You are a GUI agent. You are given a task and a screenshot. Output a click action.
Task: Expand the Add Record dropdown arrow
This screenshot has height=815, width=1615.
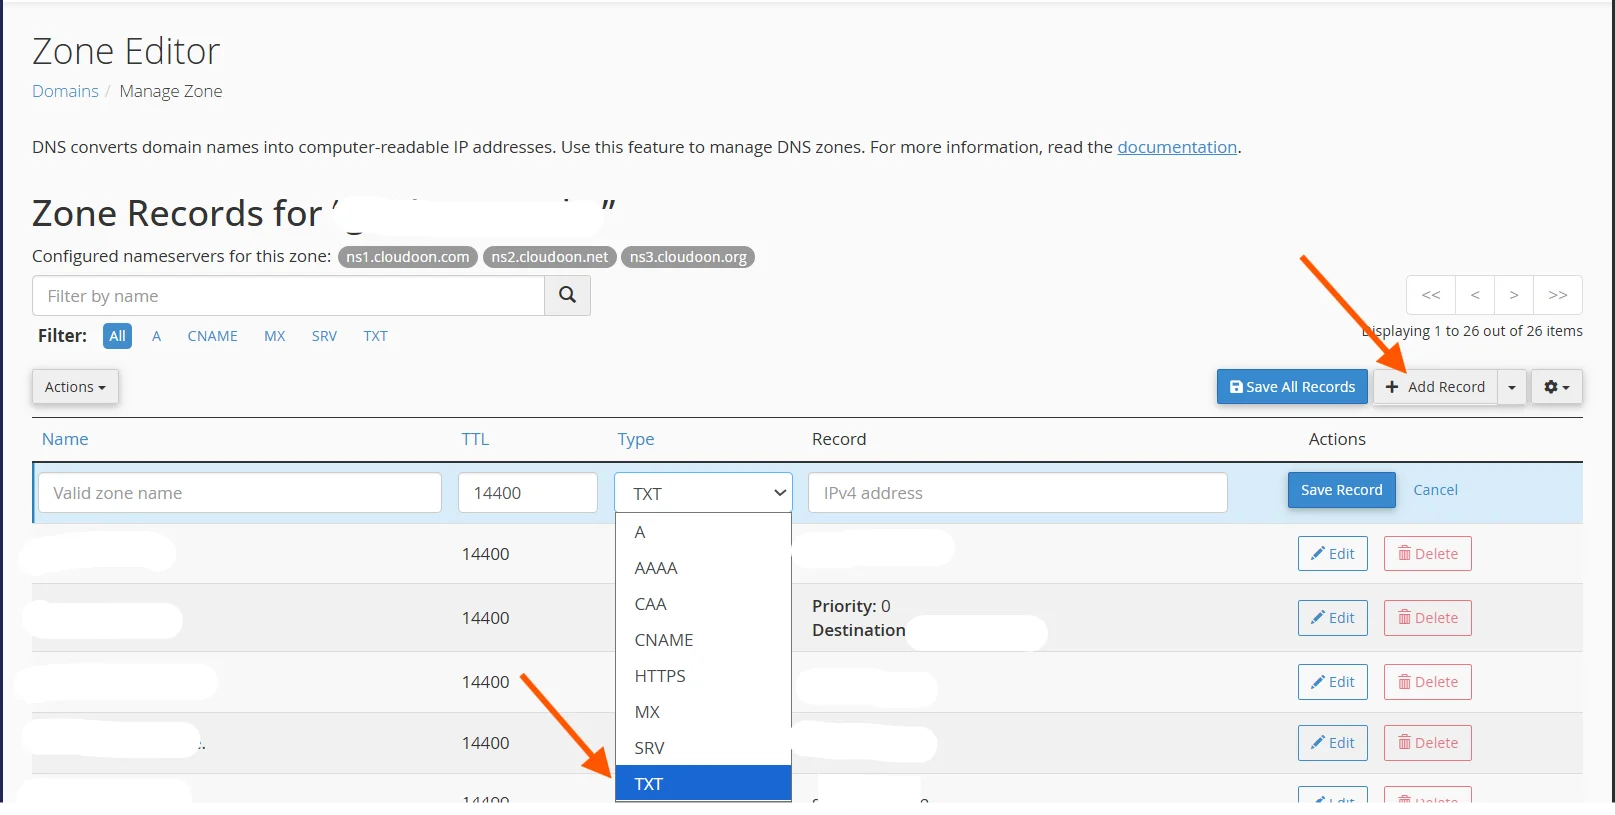1512,387
